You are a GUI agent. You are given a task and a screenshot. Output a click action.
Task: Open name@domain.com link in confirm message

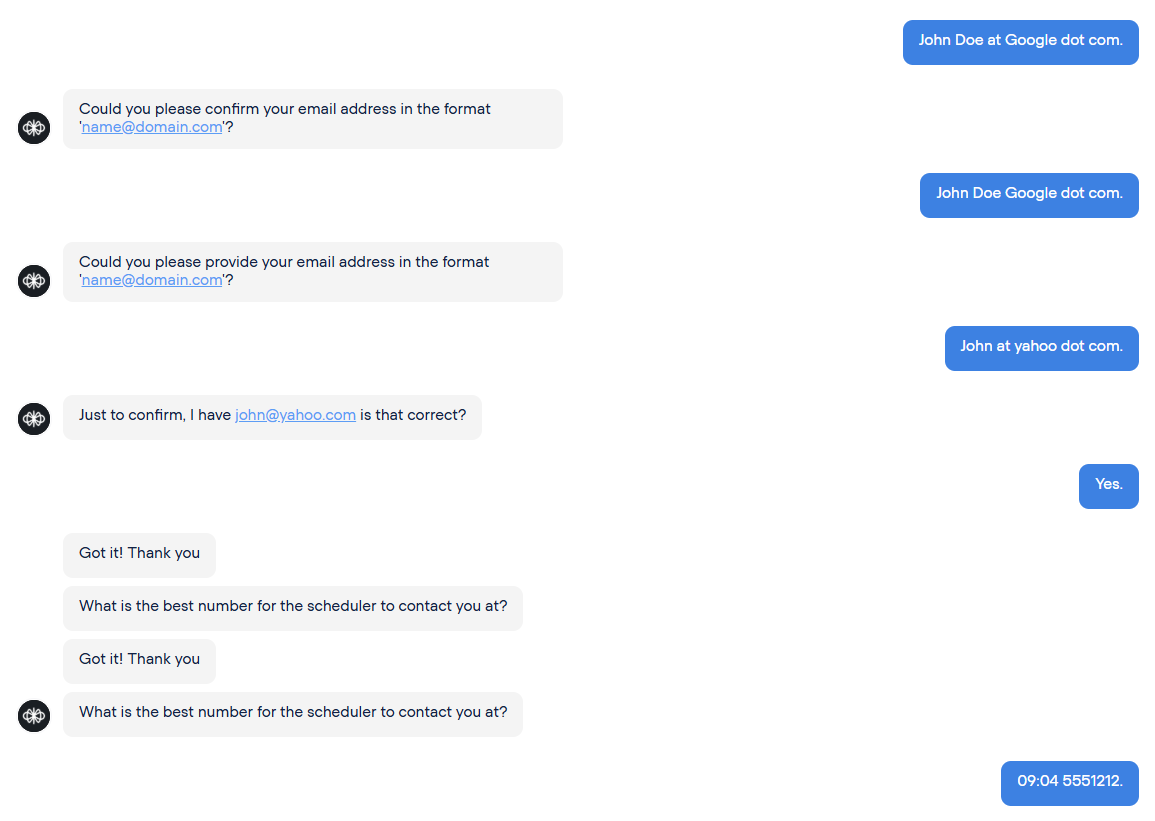[152, 127]
